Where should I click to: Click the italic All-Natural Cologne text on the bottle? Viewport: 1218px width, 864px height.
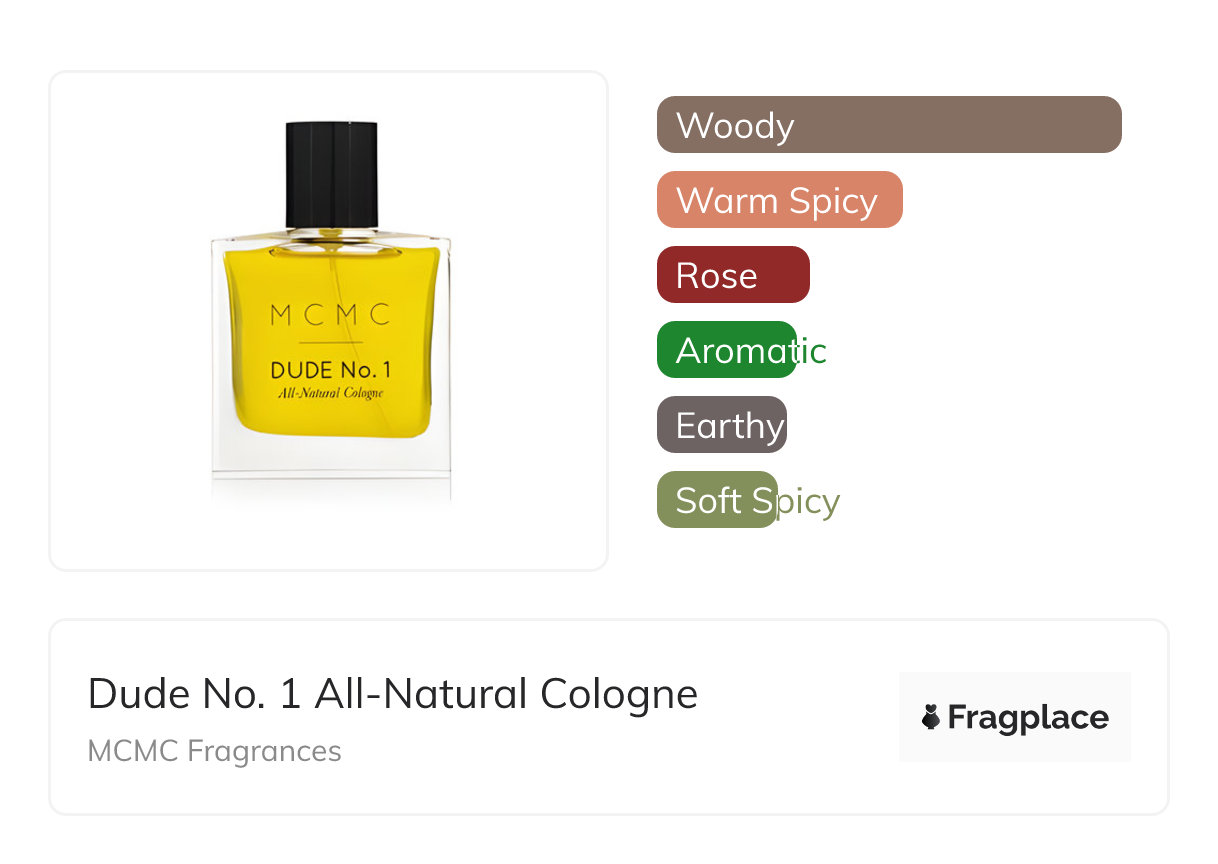[x=331, y=393]
